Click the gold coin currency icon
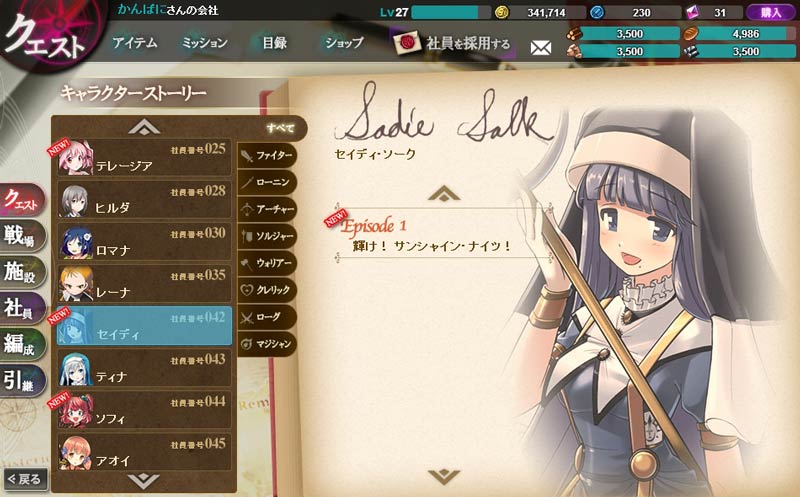Screen dimensions: 800x497 [x=502, y=12]
